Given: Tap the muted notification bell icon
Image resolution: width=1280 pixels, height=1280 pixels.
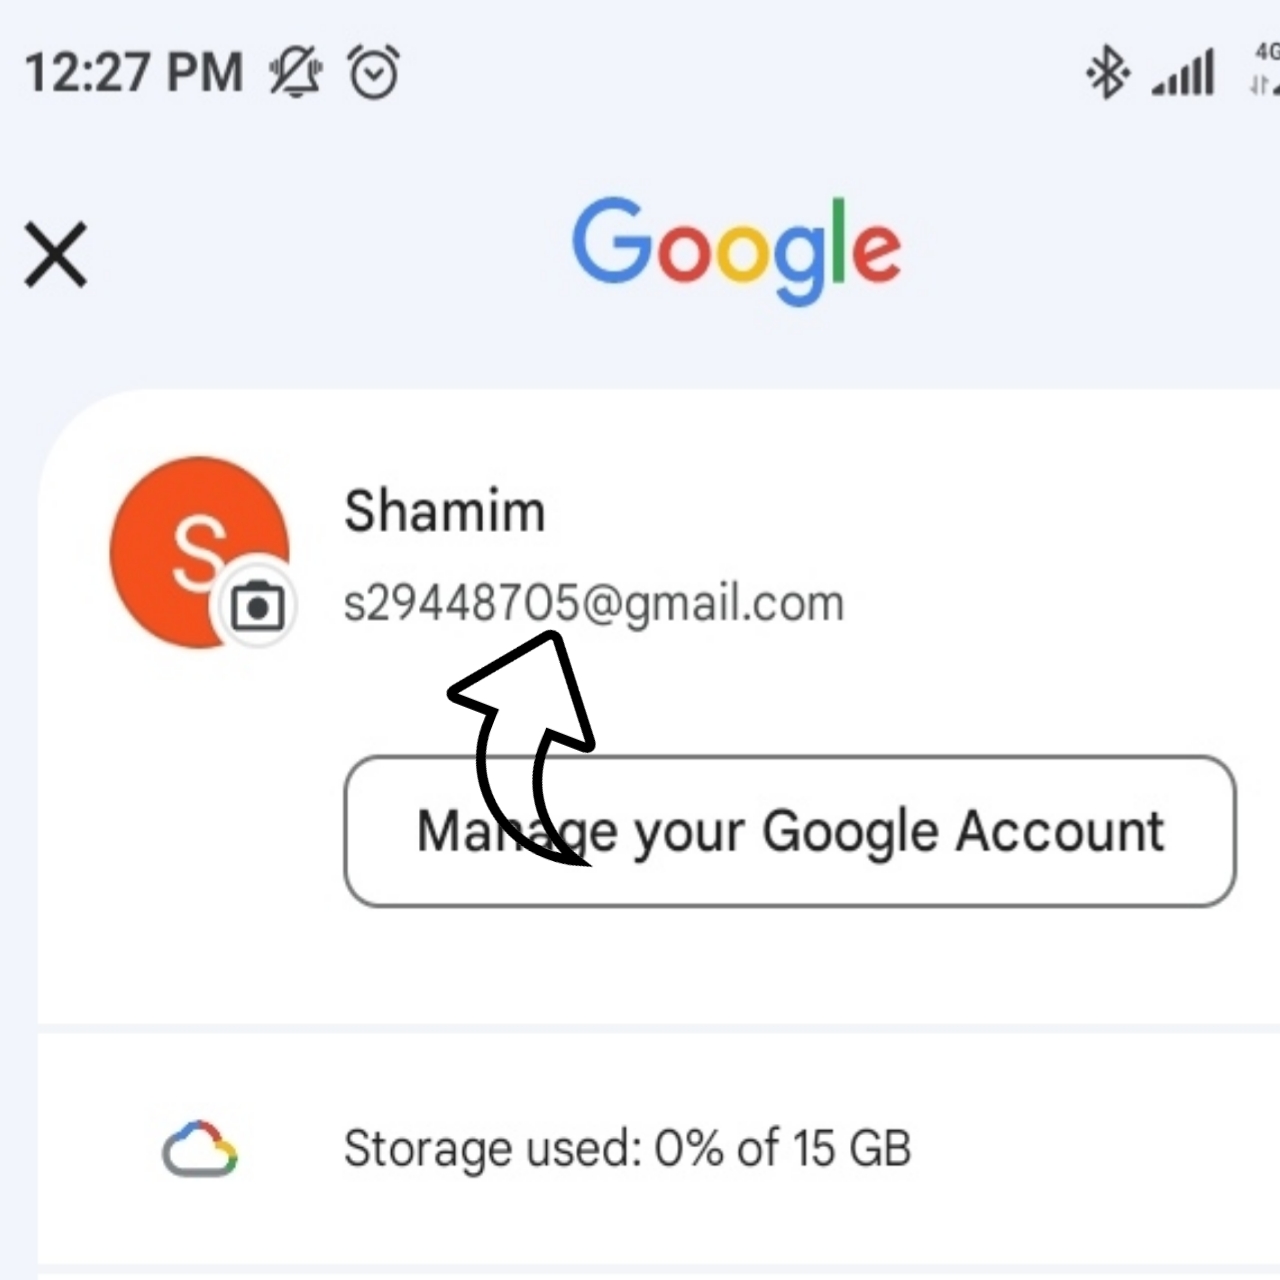Looking at the screenshot, I should 296,73.
